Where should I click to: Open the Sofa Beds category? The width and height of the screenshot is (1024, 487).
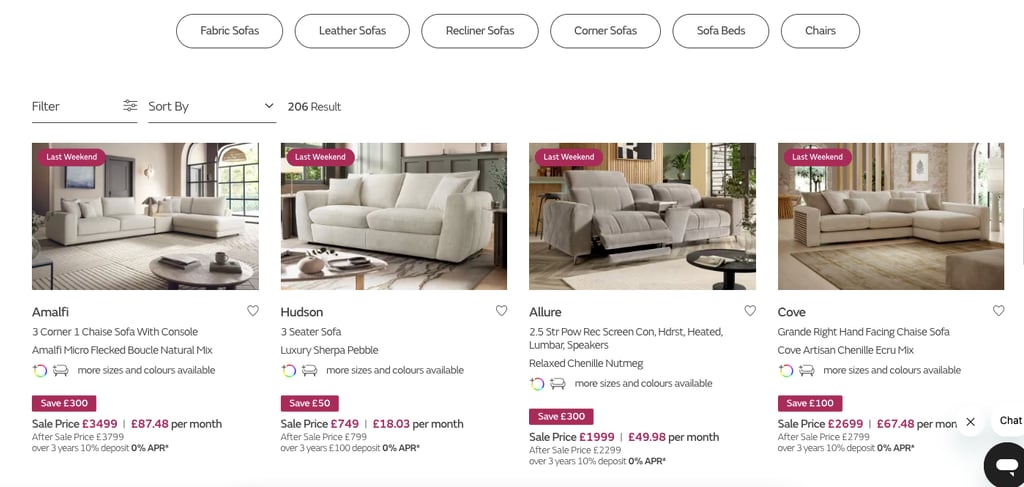(721, 31)
